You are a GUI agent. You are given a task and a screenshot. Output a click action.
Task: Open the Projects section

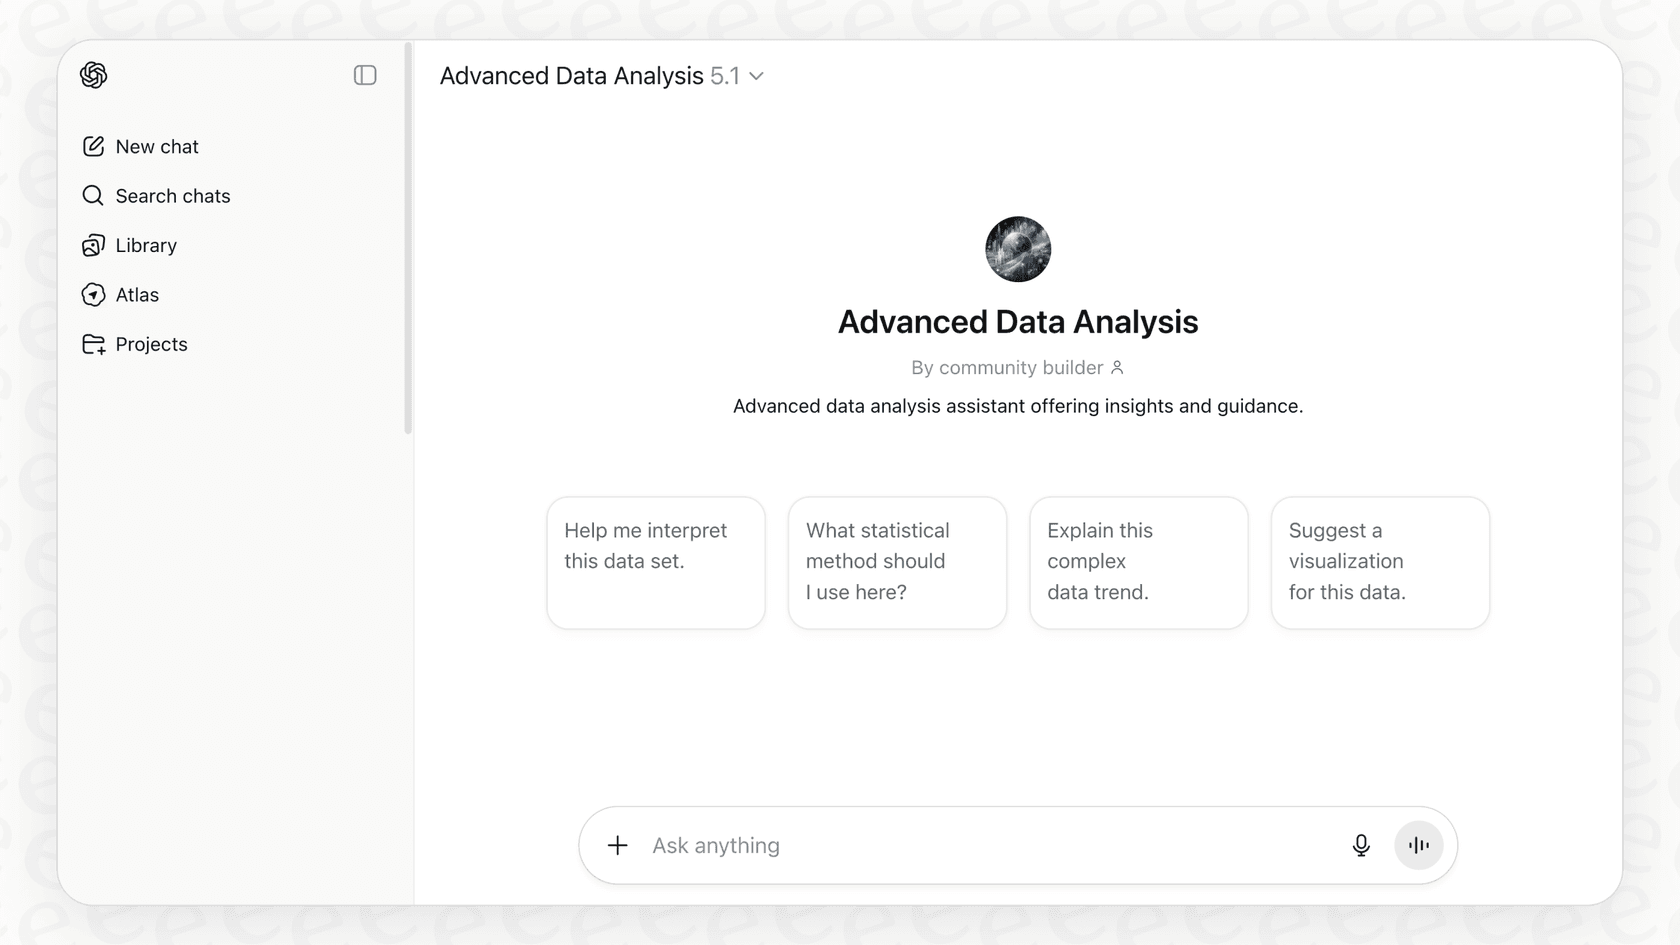pyautogui.click(x=151, y=344)
